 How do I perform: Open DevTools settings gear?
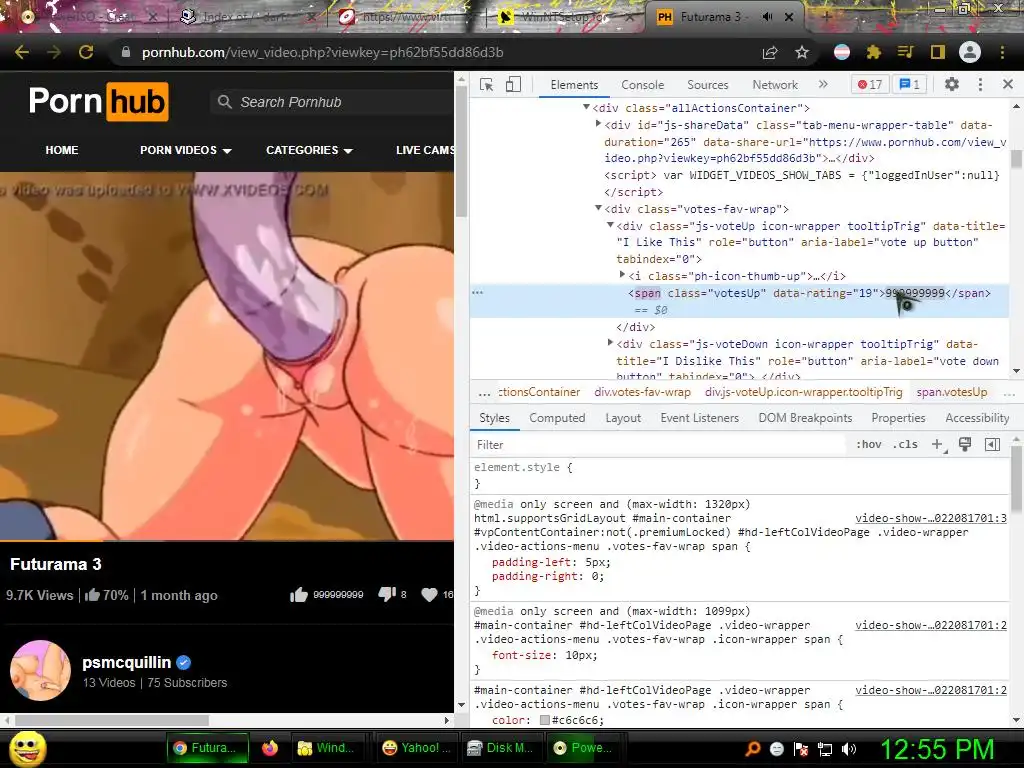[952, 84]
